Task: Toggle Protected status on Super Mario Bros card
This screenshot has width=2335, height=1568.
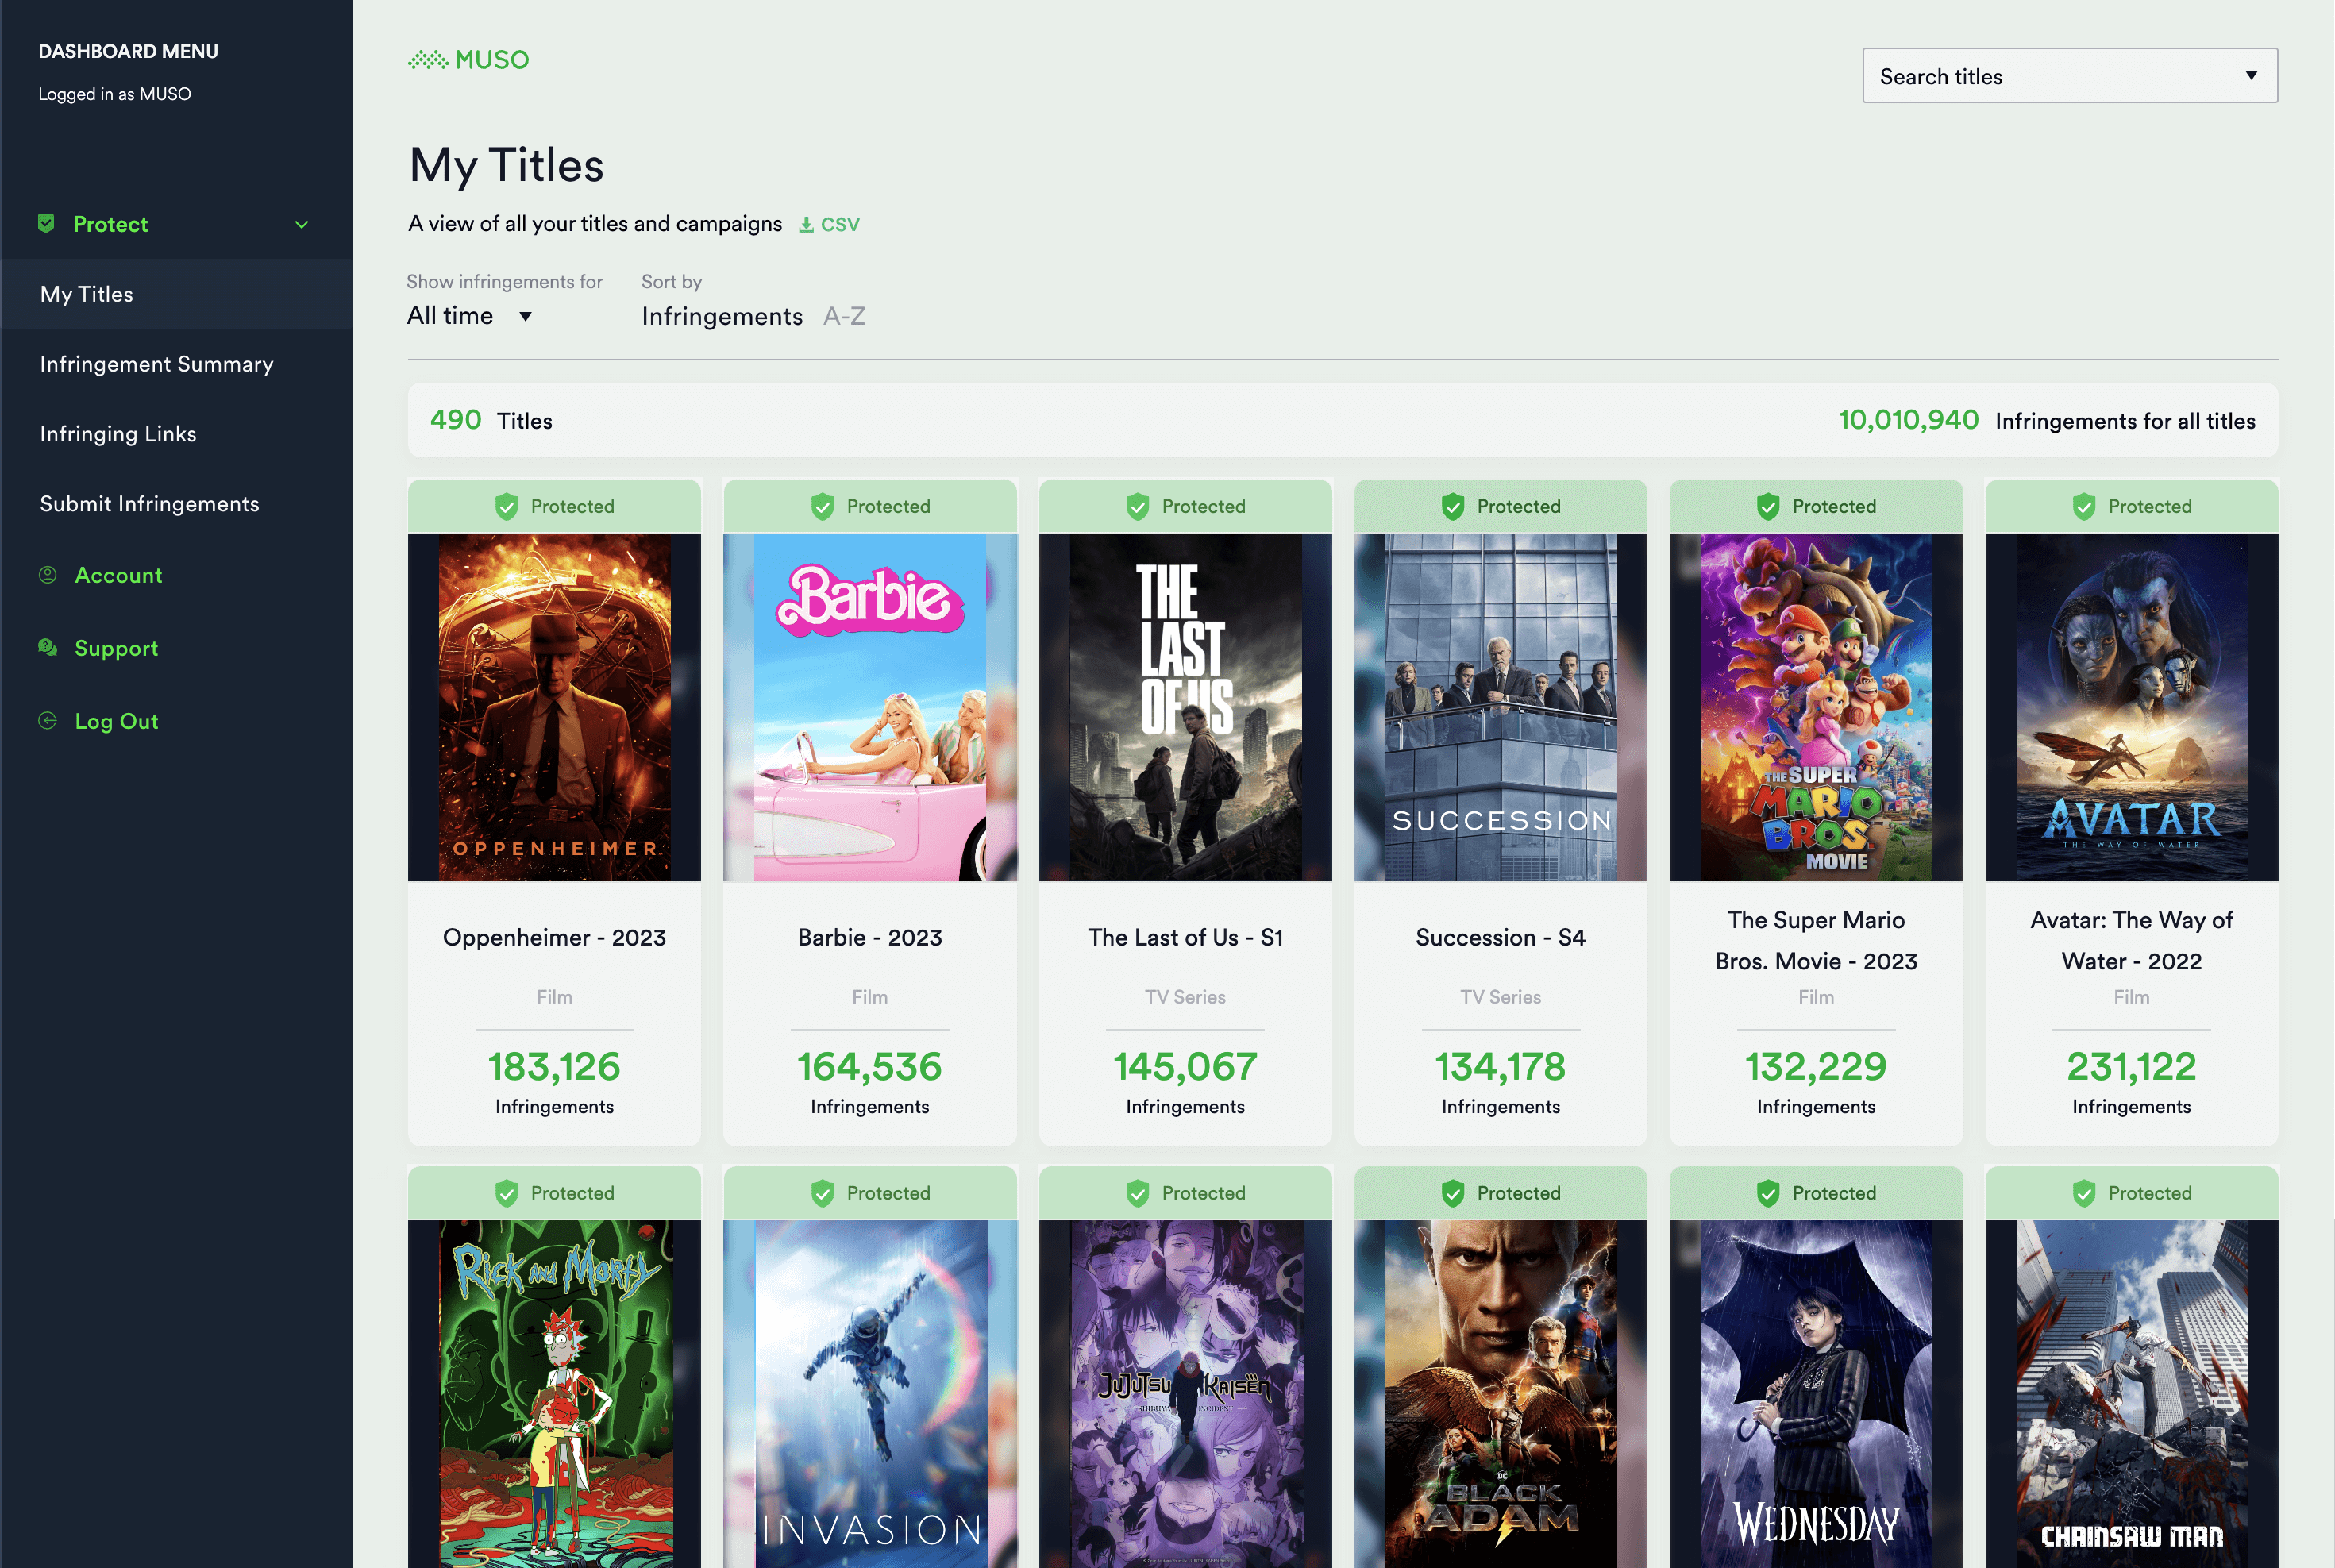Action: click(x=1815, y=506)
